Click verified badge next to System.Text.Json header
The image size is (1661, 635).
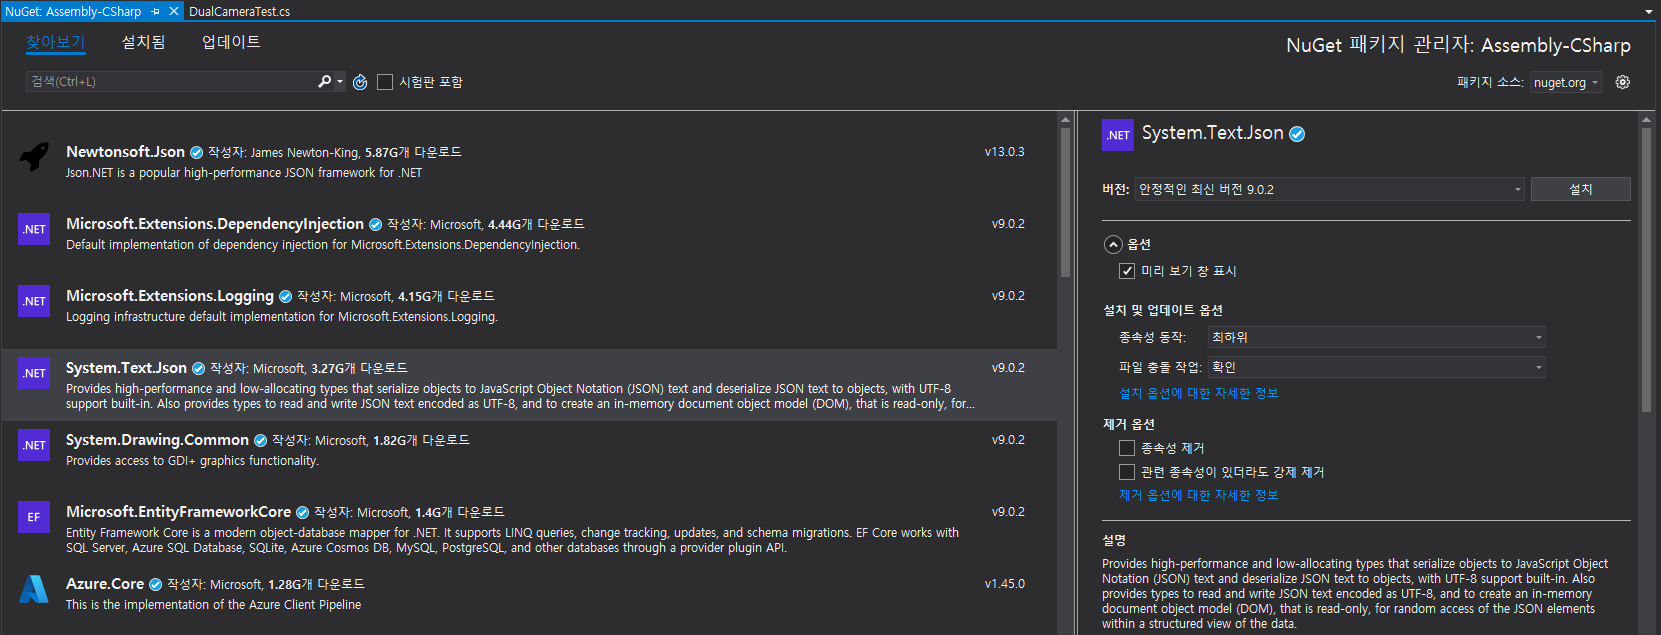(1297, 134)
